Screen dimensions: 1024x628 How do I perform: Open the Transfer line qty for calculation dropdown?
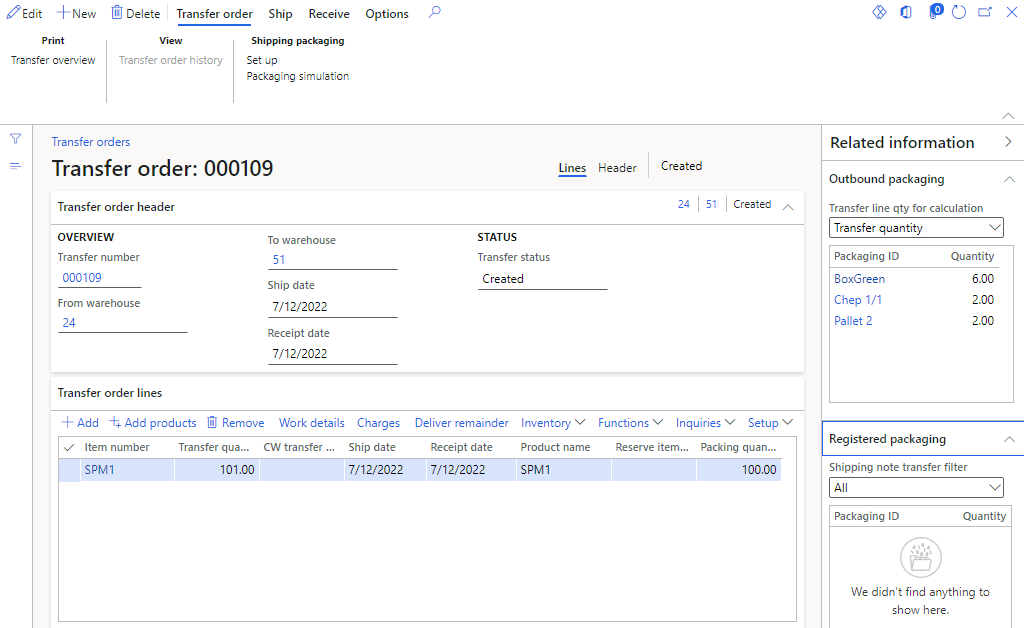[x=995, y=227]
